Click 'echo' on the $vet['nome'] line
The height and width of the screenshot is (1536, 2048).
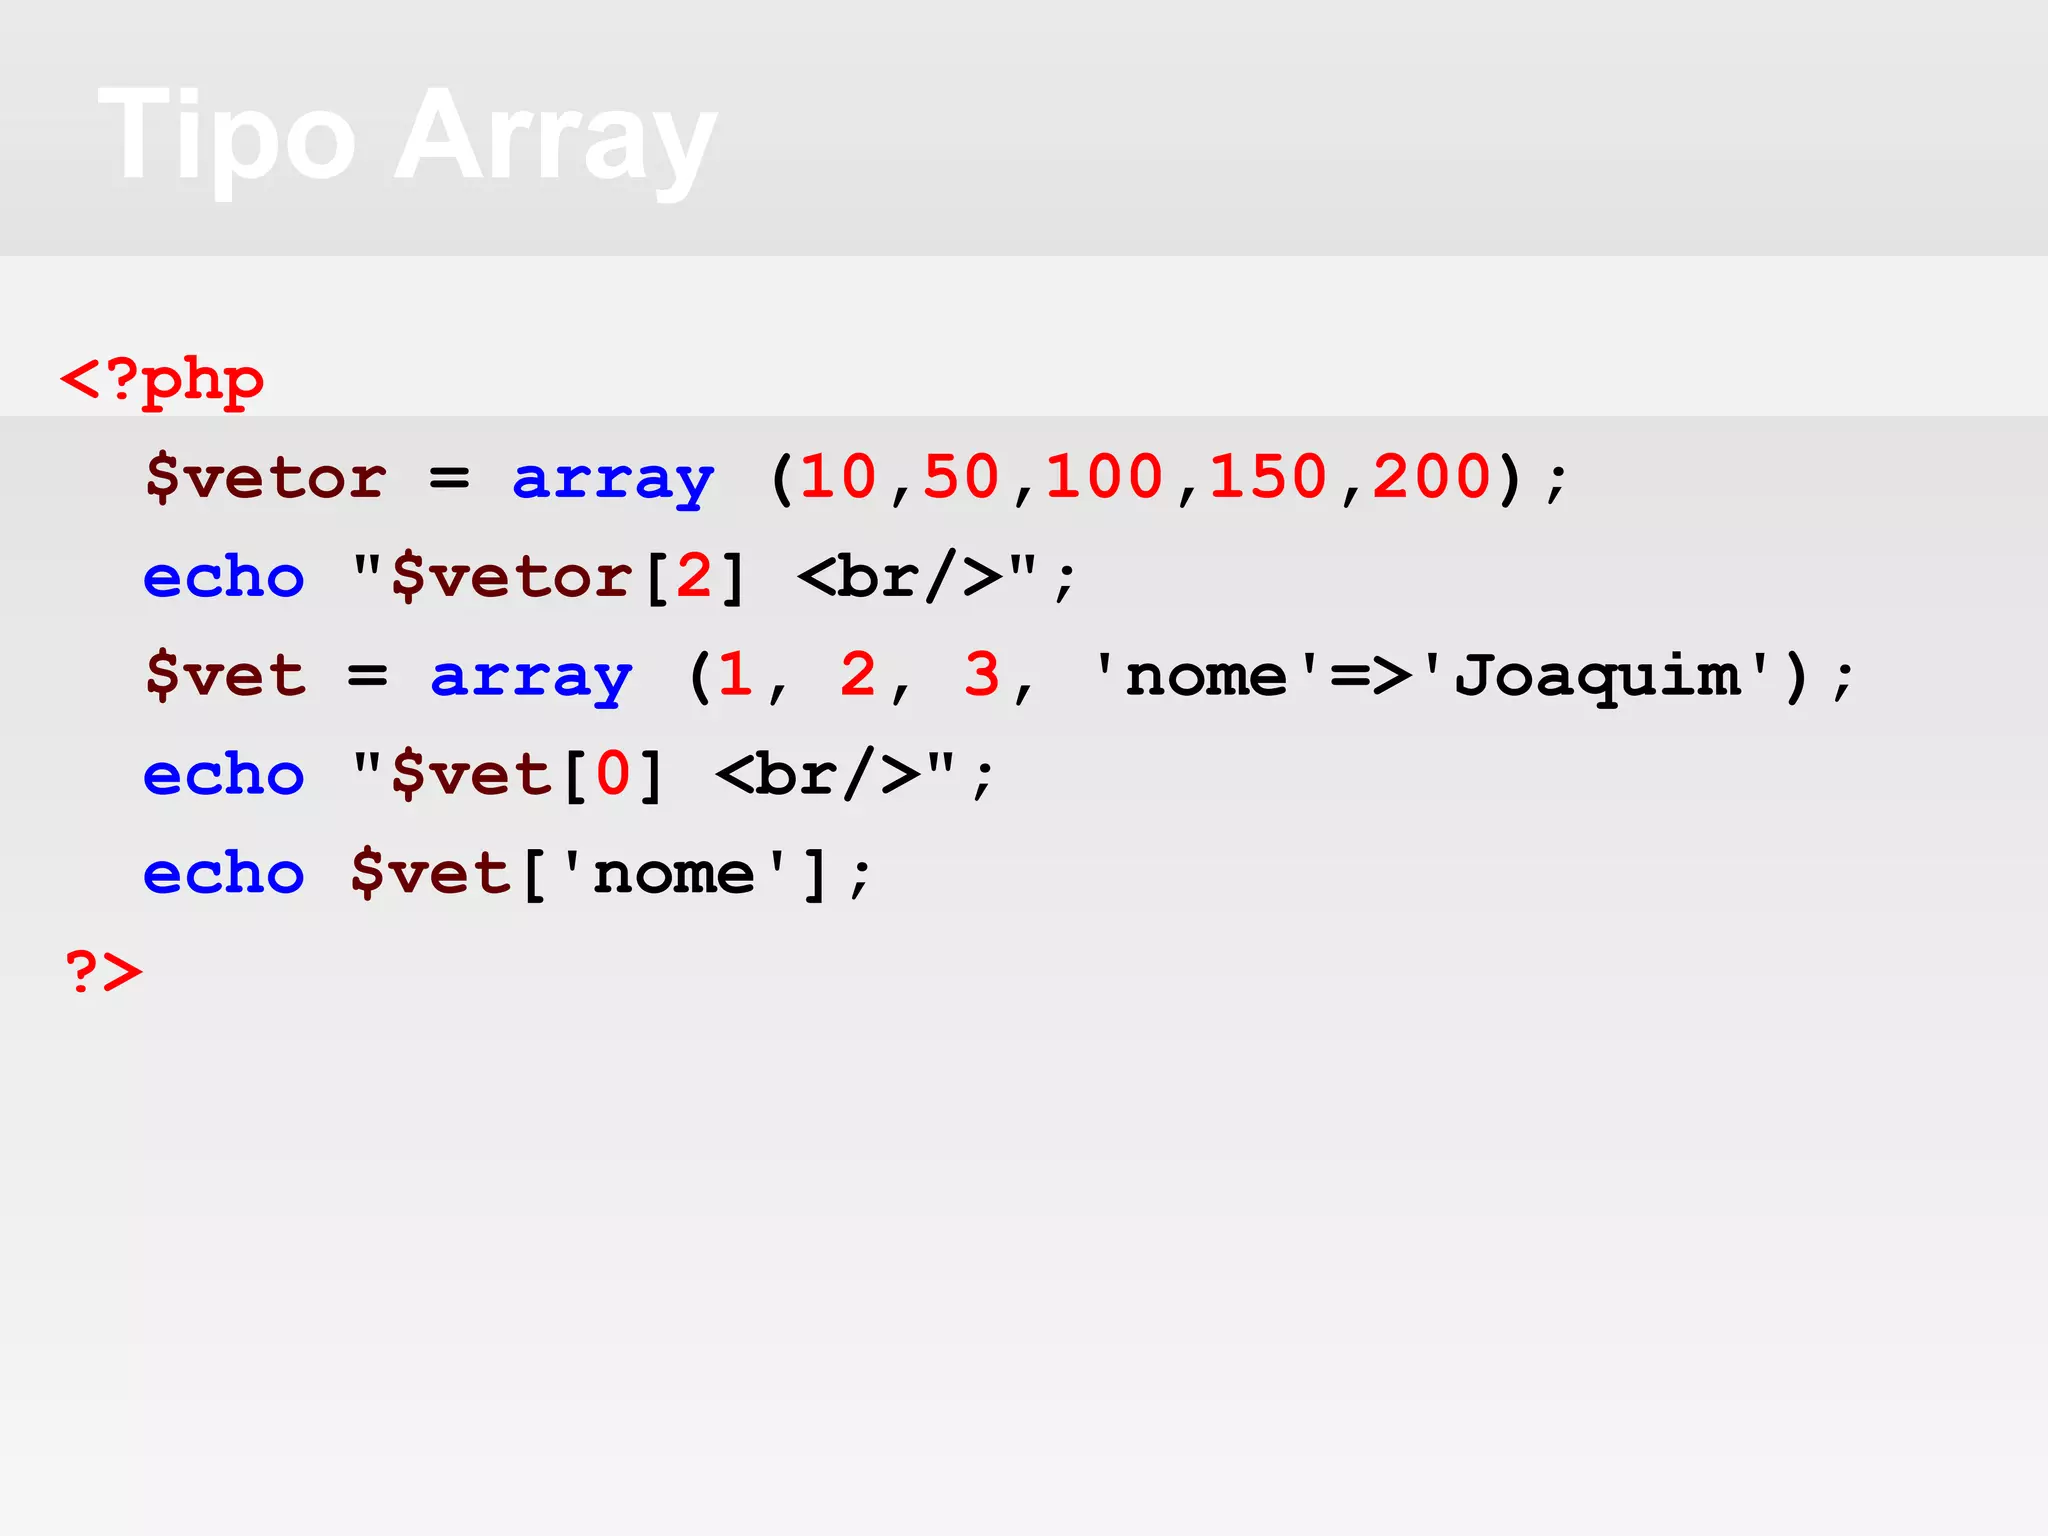[224, 873]
